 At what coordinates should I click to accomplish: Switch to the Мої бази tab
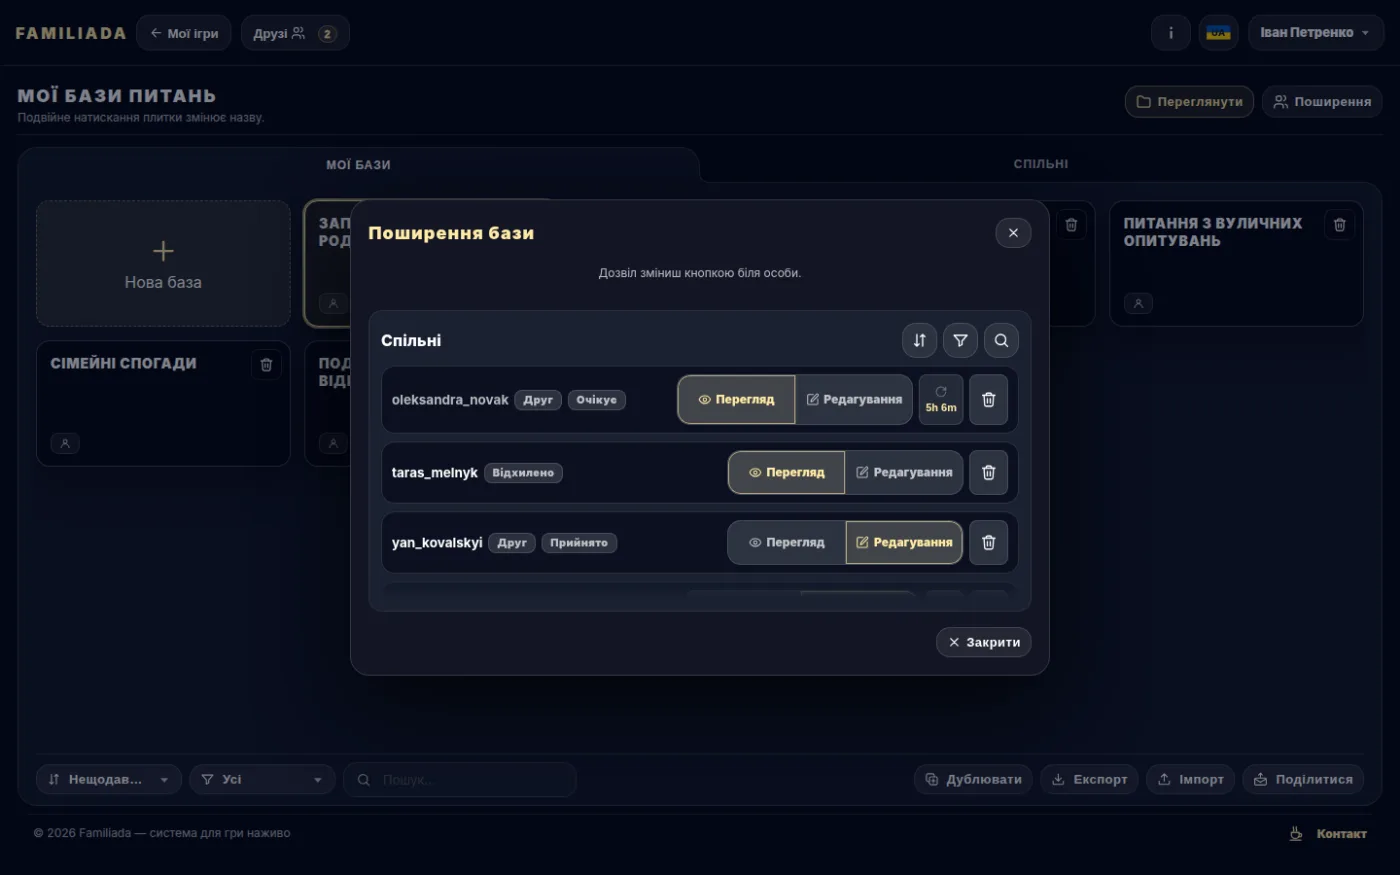pos(358,165)
